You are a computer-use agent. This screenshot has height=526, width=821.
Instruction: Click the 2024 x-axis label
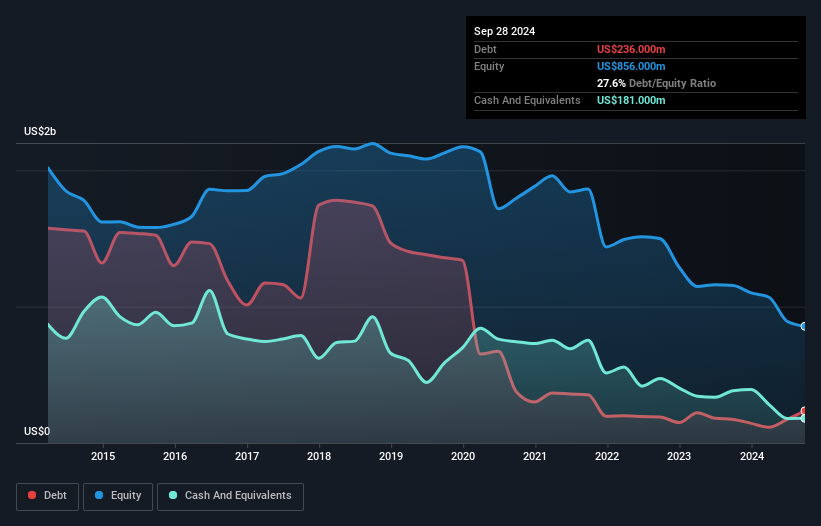click(x=751, y=456)
